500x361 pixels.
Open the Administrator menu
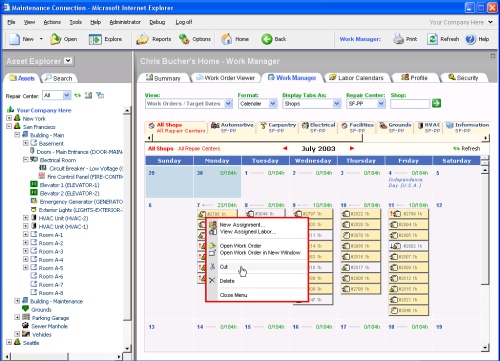pos(125,22)
